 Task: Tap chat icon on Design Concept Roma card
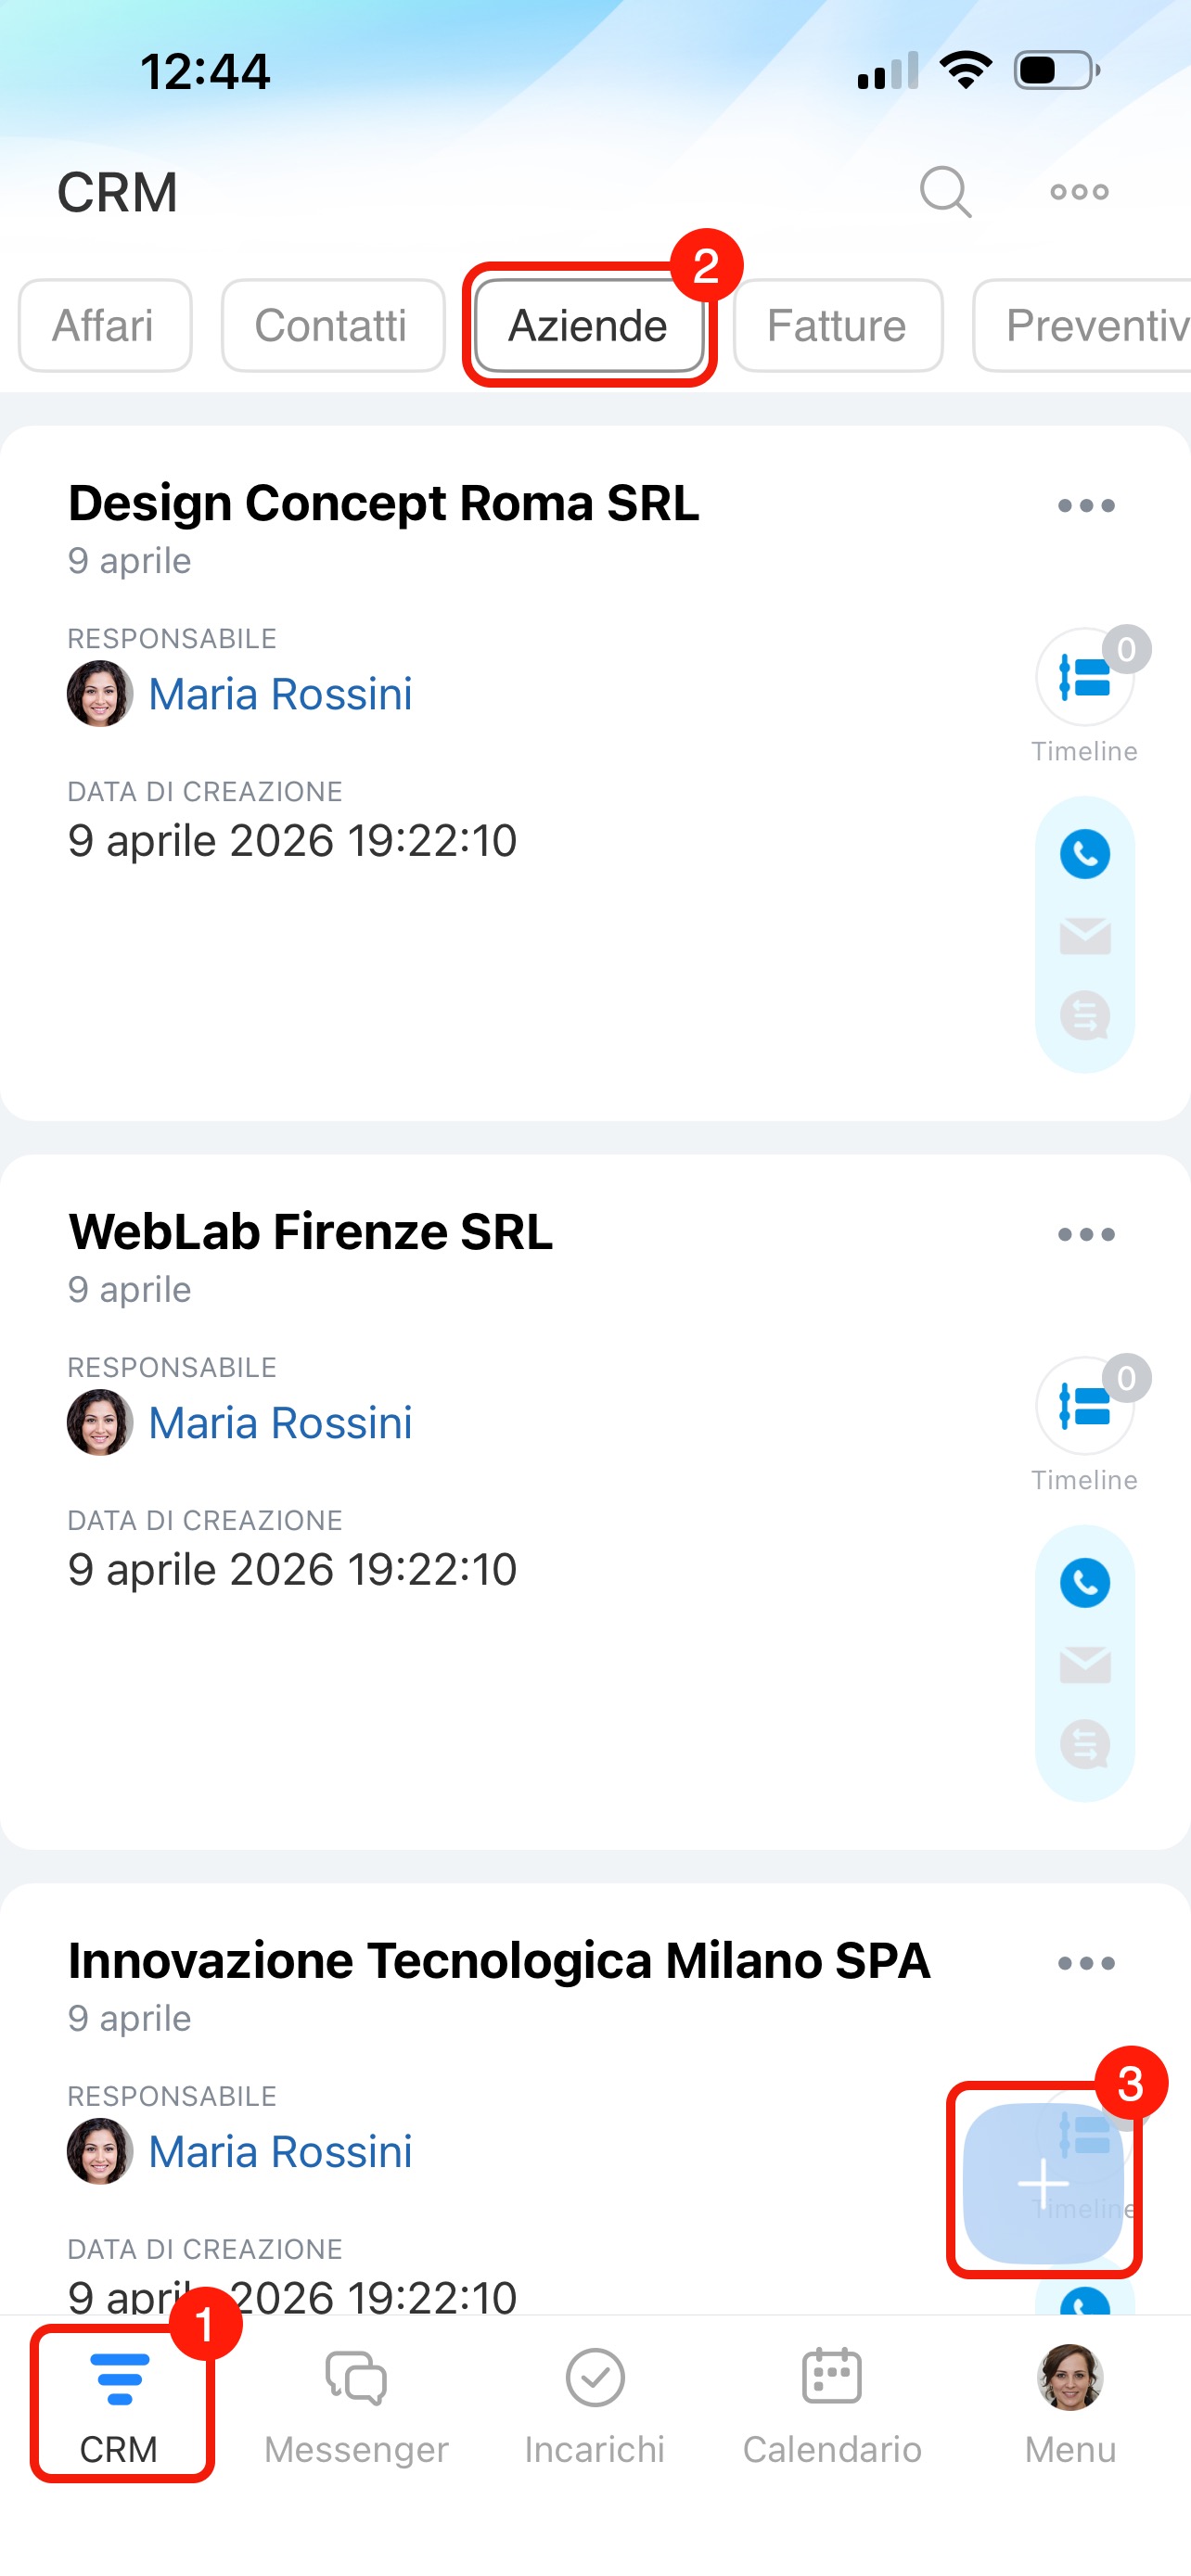point(1084,1016)
